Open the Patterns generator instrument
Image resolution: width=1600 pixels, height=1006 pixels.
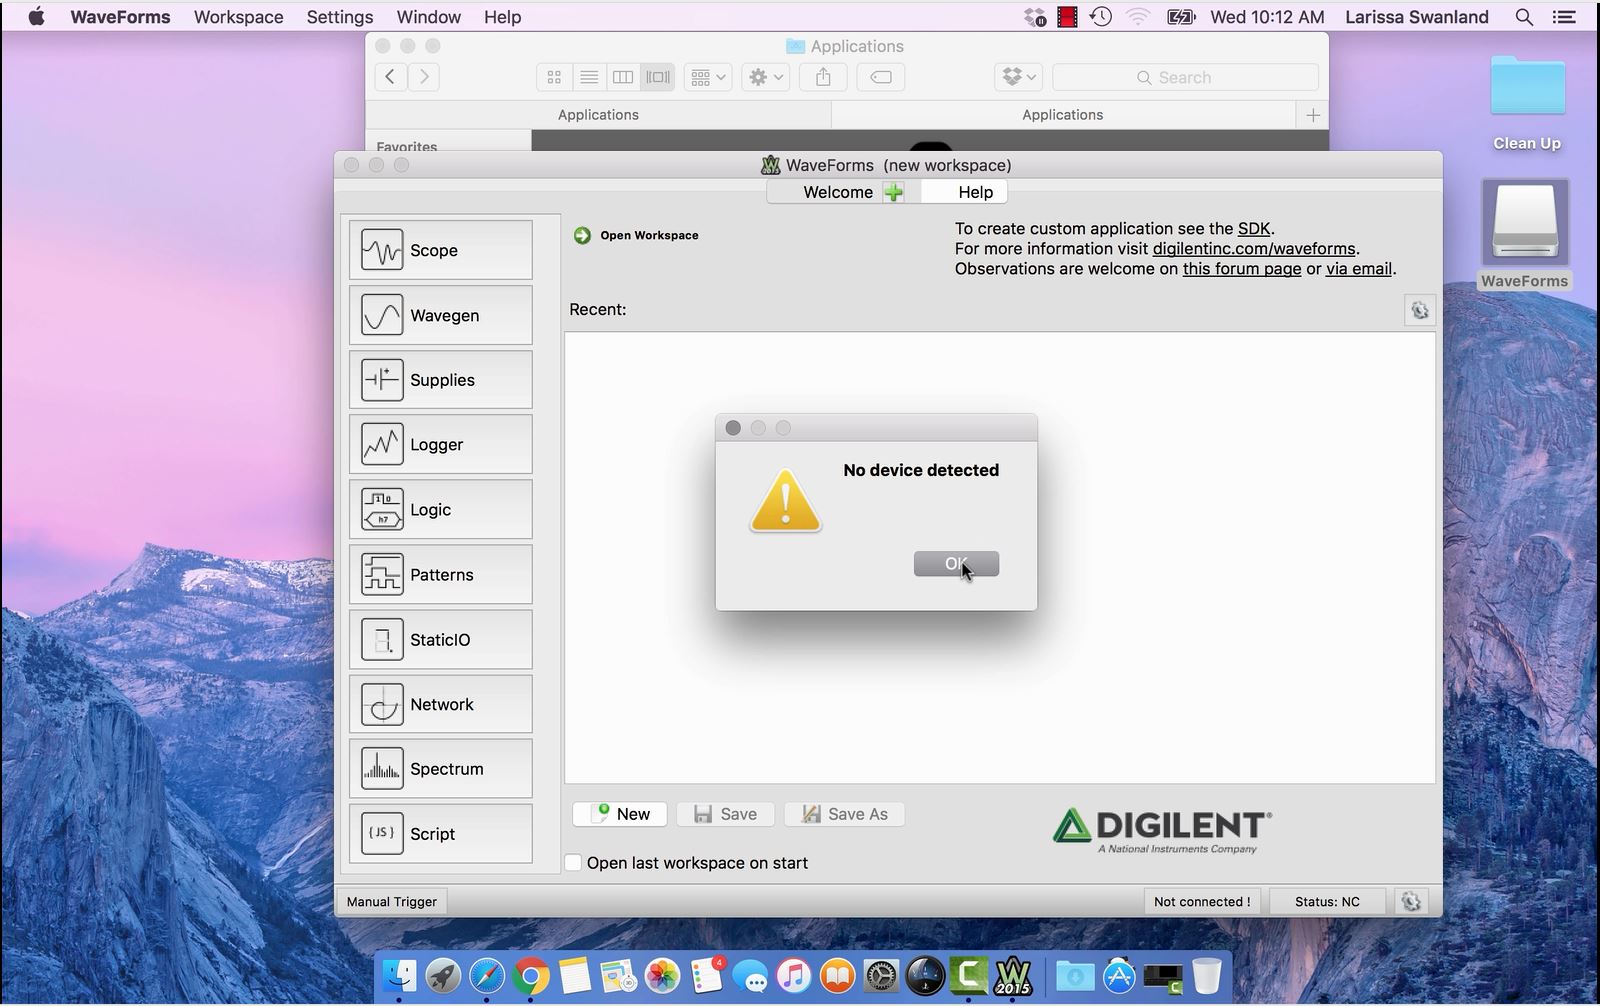[440, 575]
